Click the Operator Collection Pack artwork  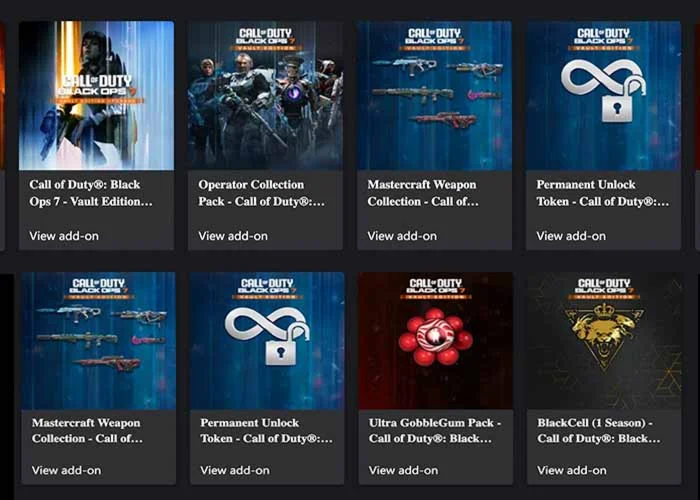(265, 95)
